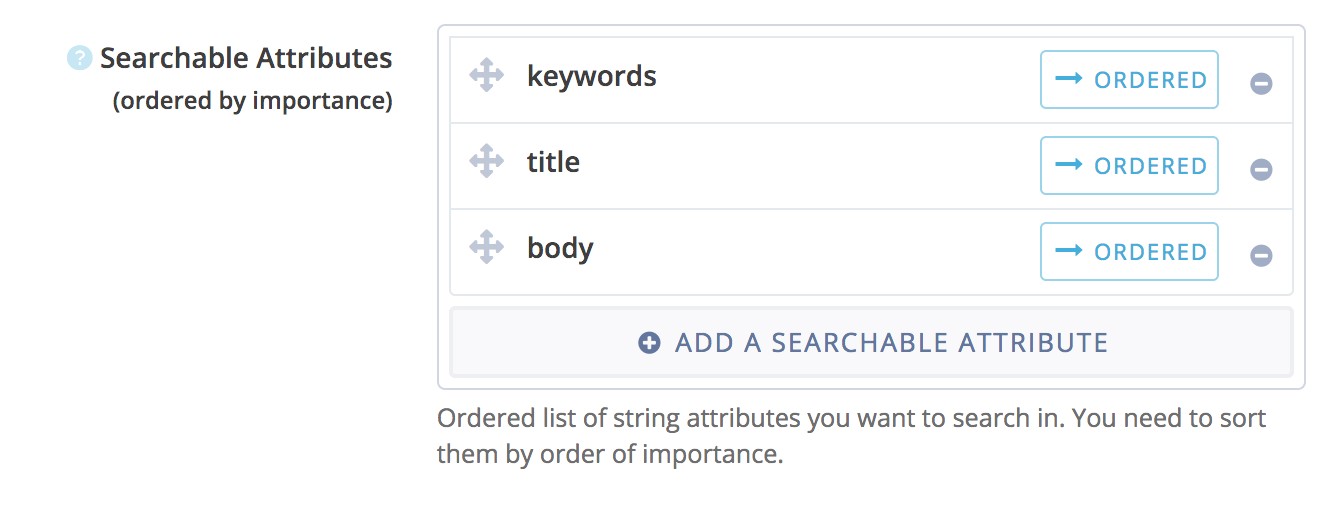The image size is (1328, 524).
Task: Click the Searchable Attributes heading label
Action: (x=246, y=58)
